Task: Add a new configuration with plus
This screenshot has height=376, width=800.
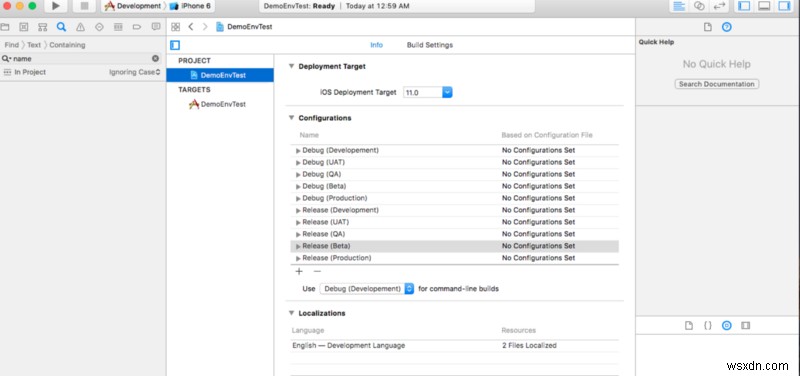Action: pos(299,272)
